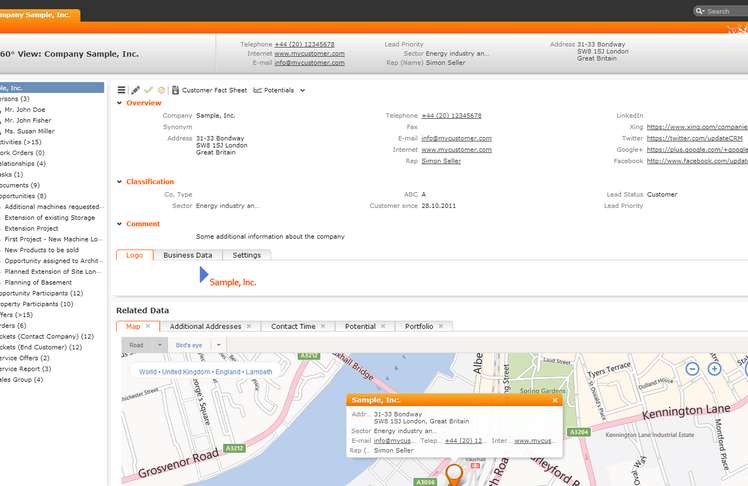This screenshot has width=748, height=486.
Task: Click the green checkmark icon
Action: pyautogui.click(x=148, y=90)
